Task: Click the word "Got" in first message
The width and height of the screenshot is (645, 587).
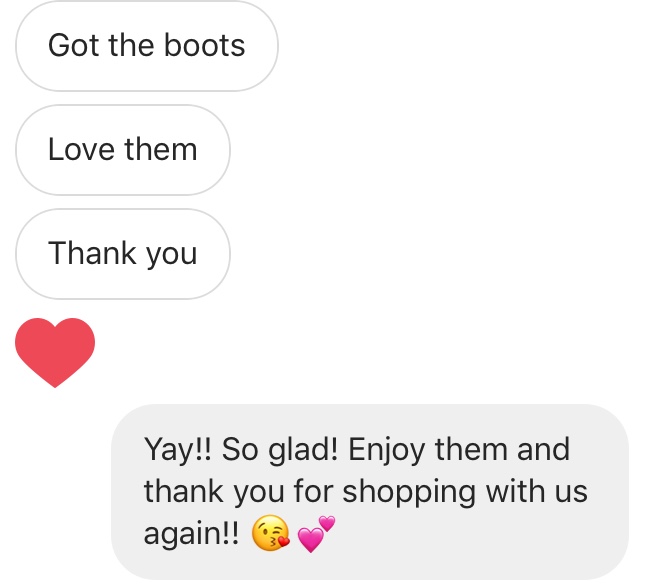Action: pyautogui.click(x=74, y=45)
